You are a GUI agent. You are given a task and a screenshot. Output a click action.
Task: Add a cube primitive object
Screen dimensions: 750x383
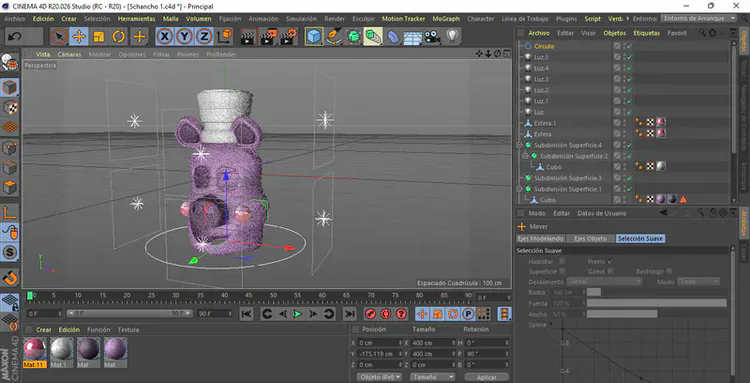(314, 36)
